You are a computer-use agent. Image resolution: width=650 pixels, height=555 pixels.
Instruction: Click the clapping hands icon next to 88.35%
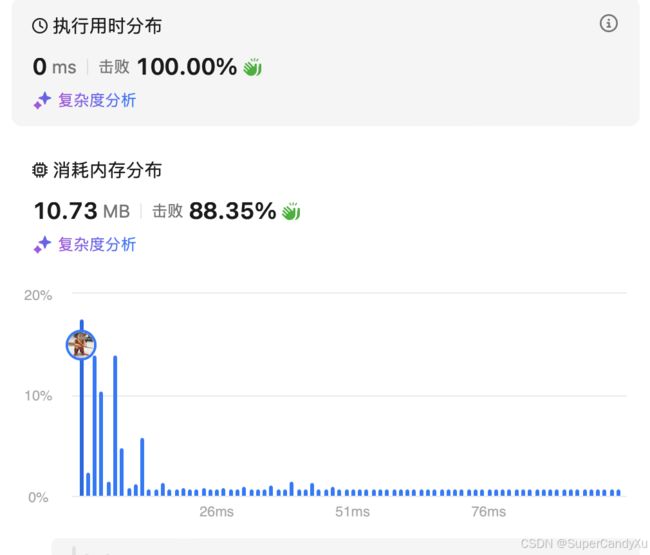291,211
